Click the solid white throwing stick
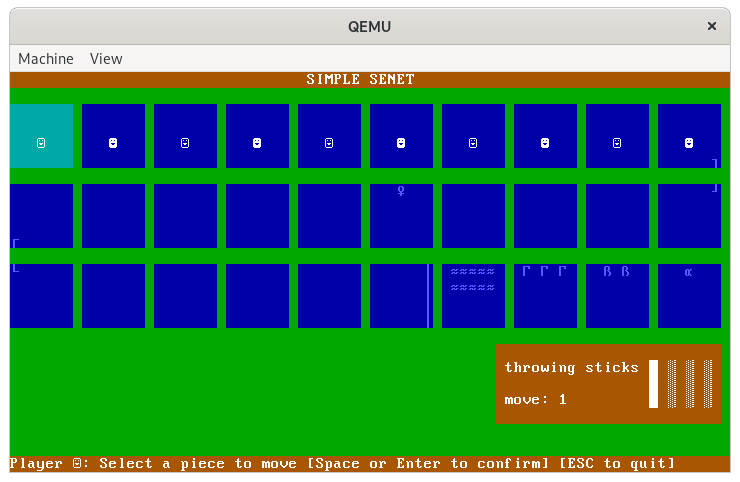Viewport: 740px width, 482px height. coord(654,384)
